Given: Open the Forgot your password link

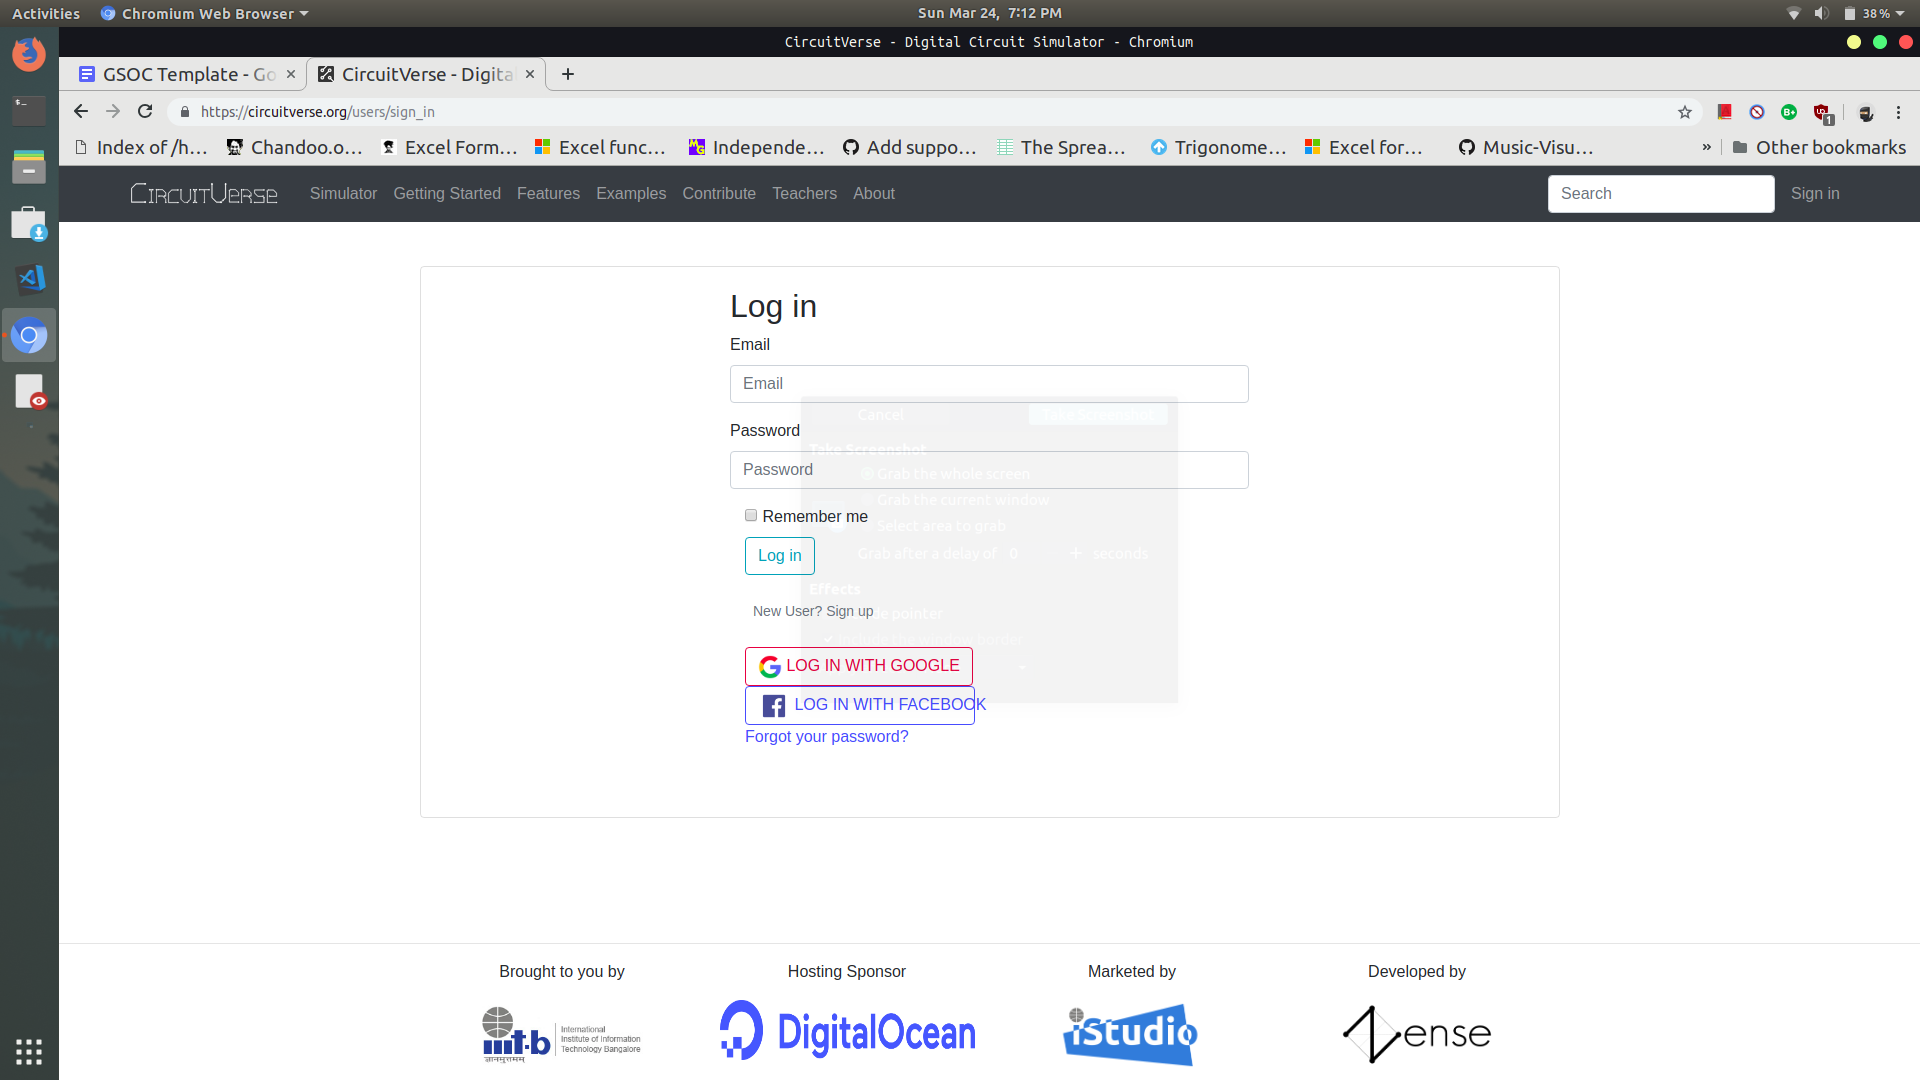Looking at the screenshot, I should tap(826, 736).
